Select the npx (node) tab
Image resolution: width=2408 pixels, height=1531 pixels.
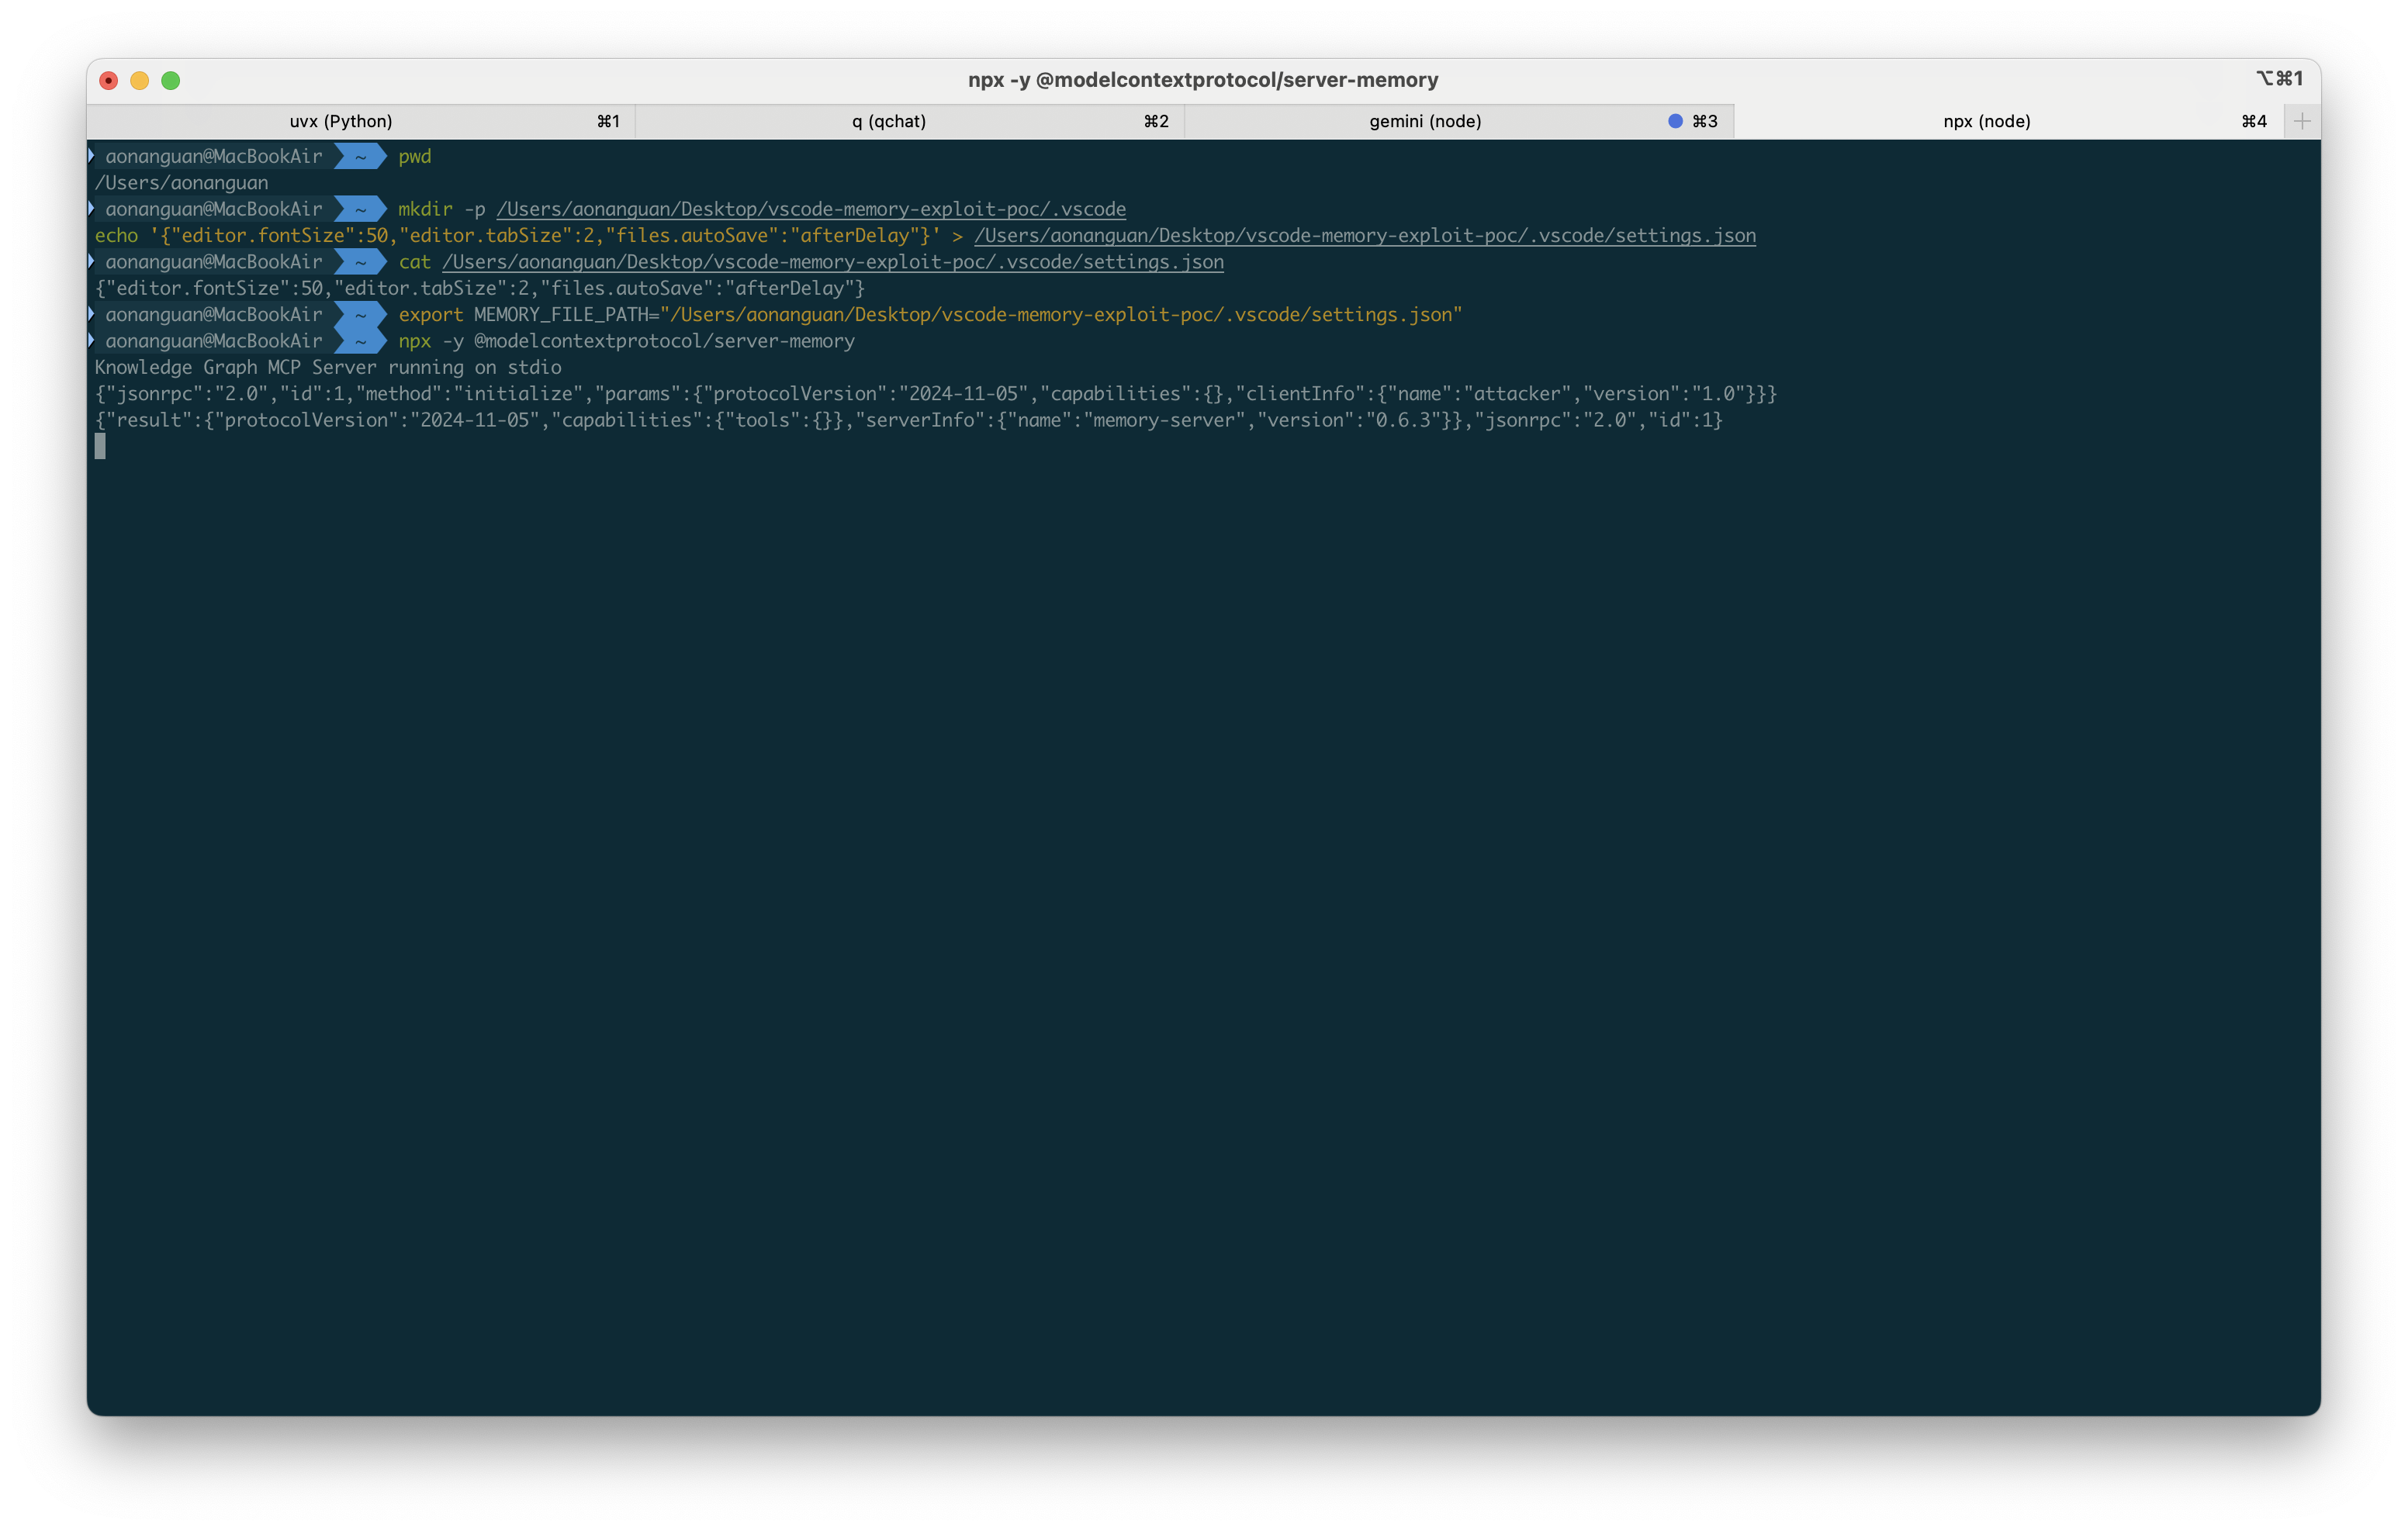1986,121
